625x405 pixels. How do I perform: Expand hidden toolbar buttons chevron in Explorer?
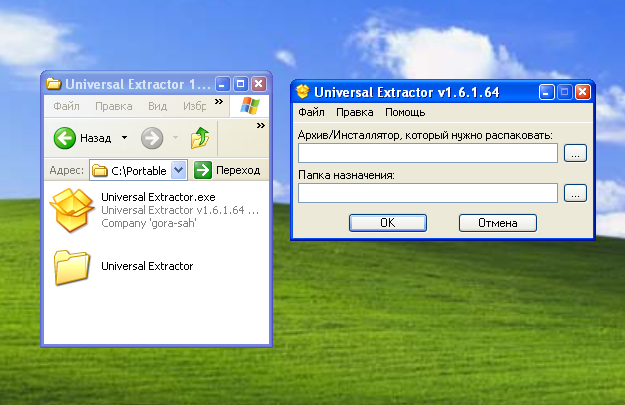tap(261, 126)
